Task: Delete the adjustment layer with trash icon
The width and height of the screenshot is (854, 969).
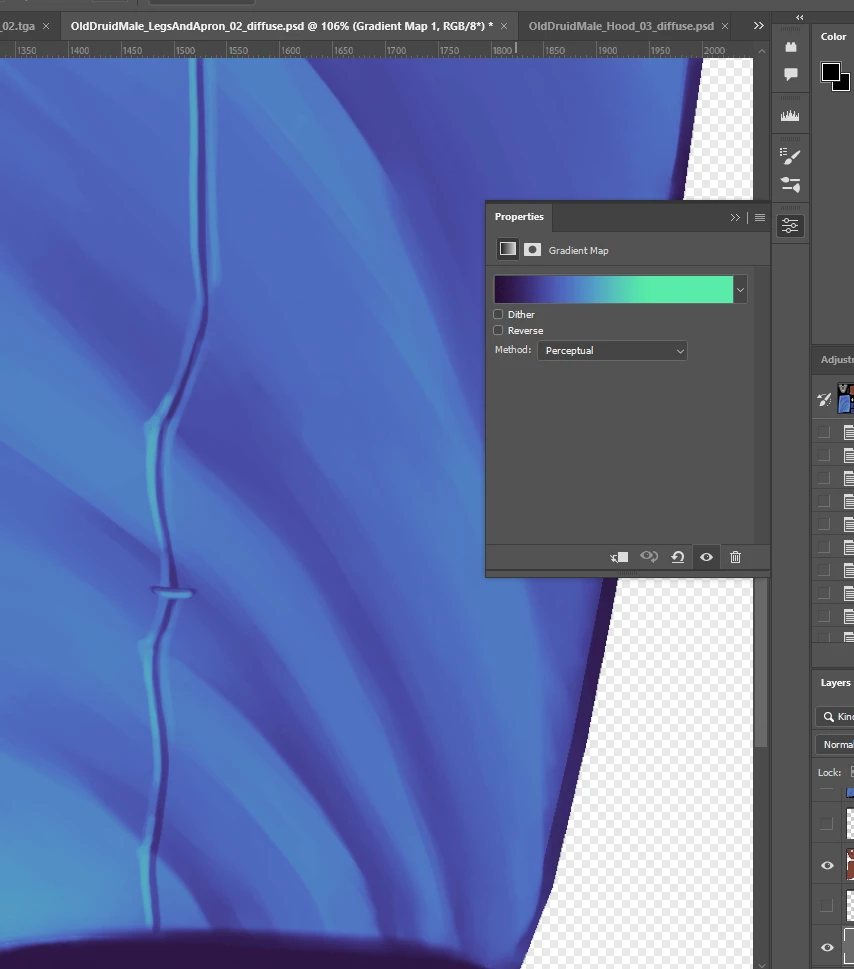Action: click(735, 557)
